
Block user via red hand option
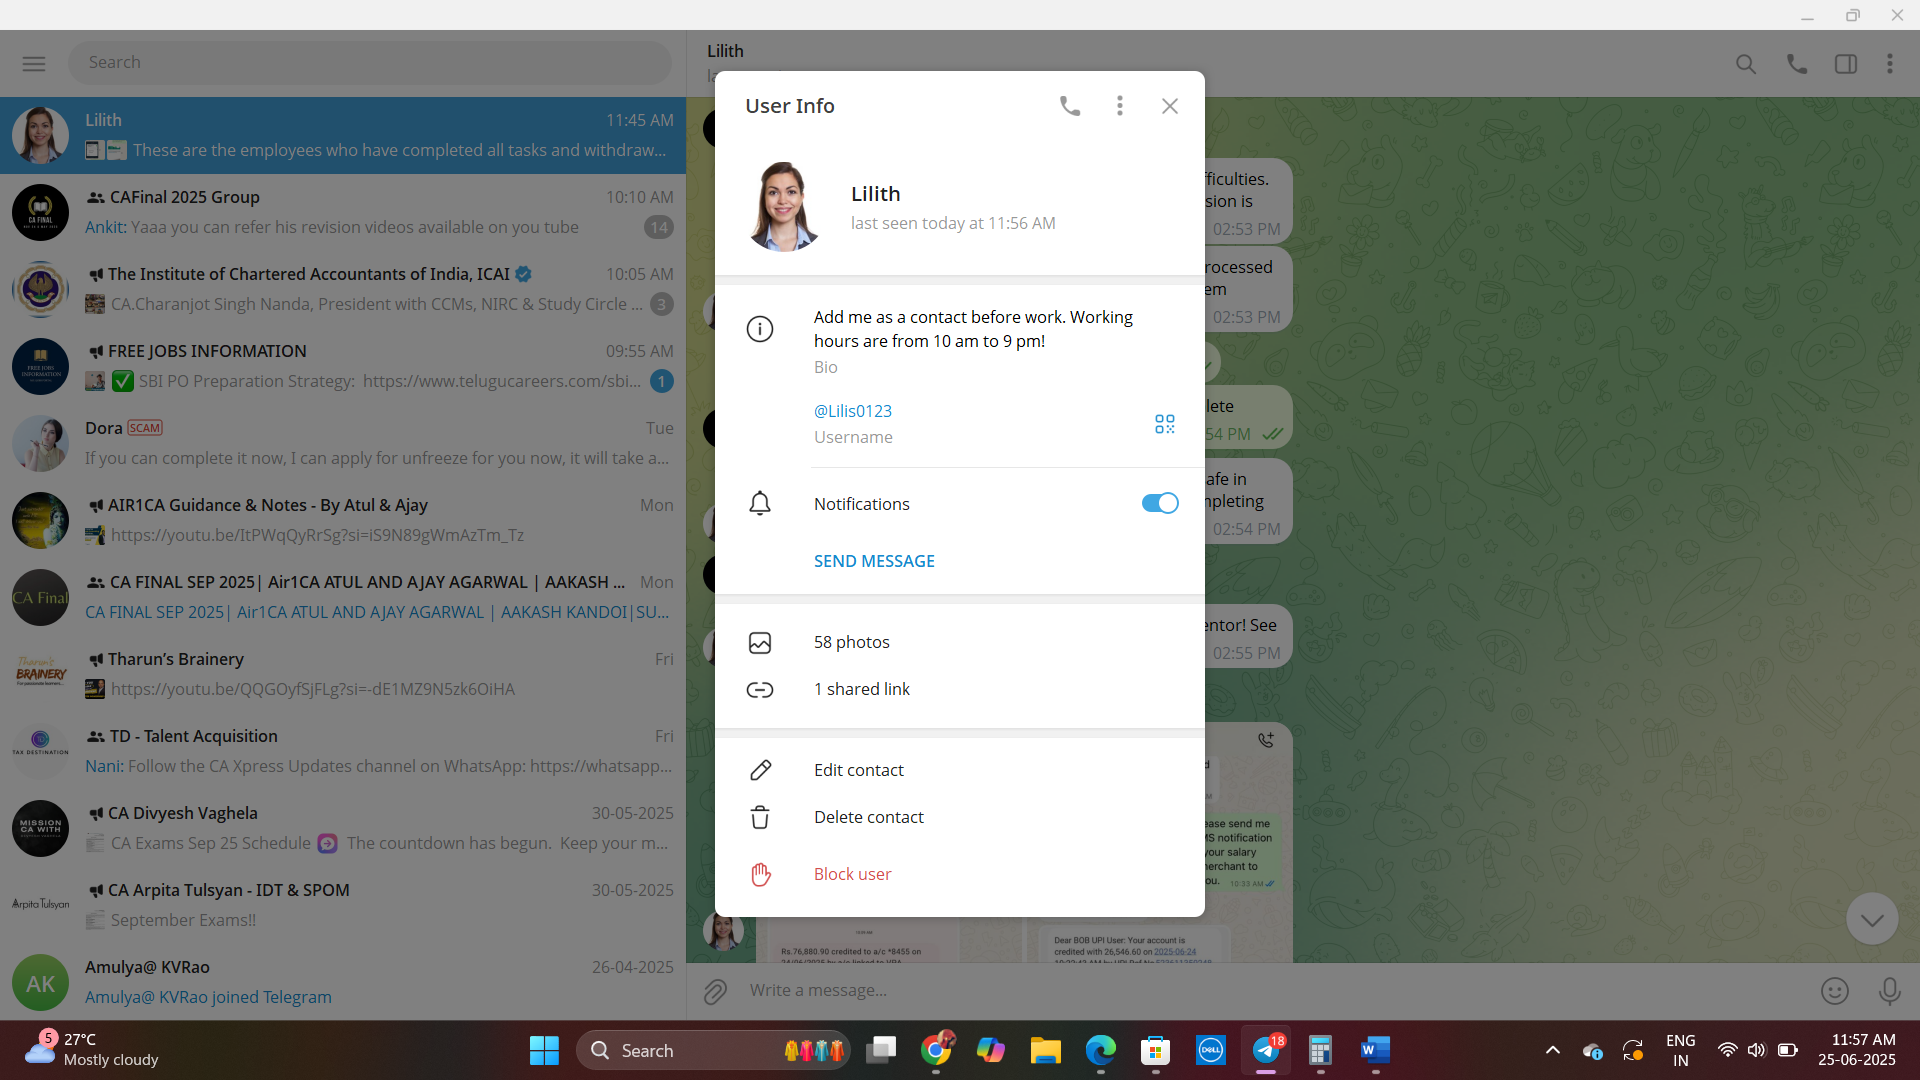tap(851, 874)
